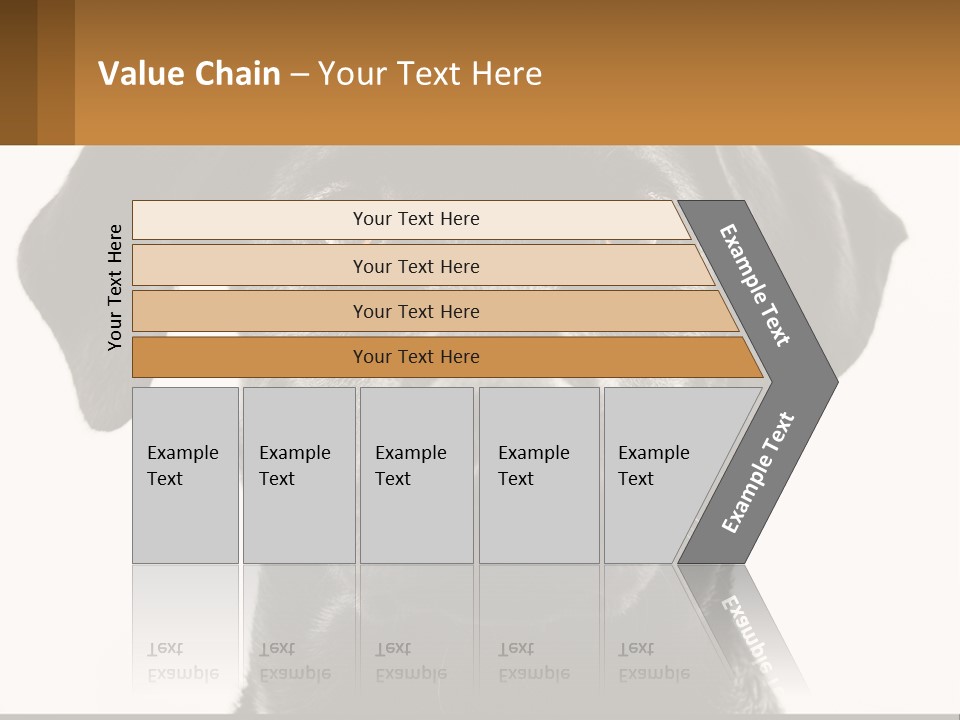Image resolution: width=960 pixels, height=720 pixels.
Task: Select the third tan 'Your Text Here' bar
Action: pyautogui.click(x=435, y=311)
